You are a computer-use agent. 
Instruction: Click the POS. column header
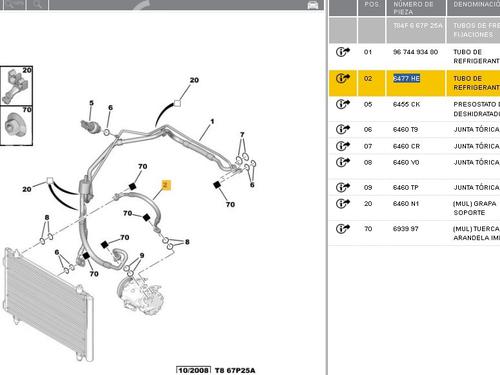(x=371, y=4)
